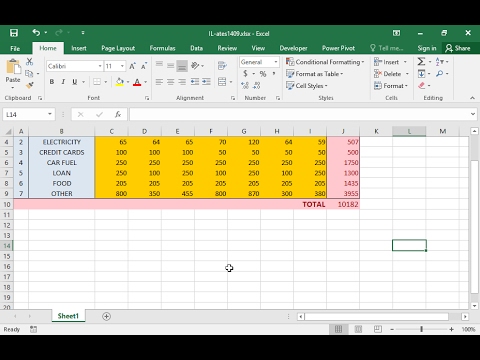Switch to the Insert tab
Screen dimensions: 480x360
point(79,48)
